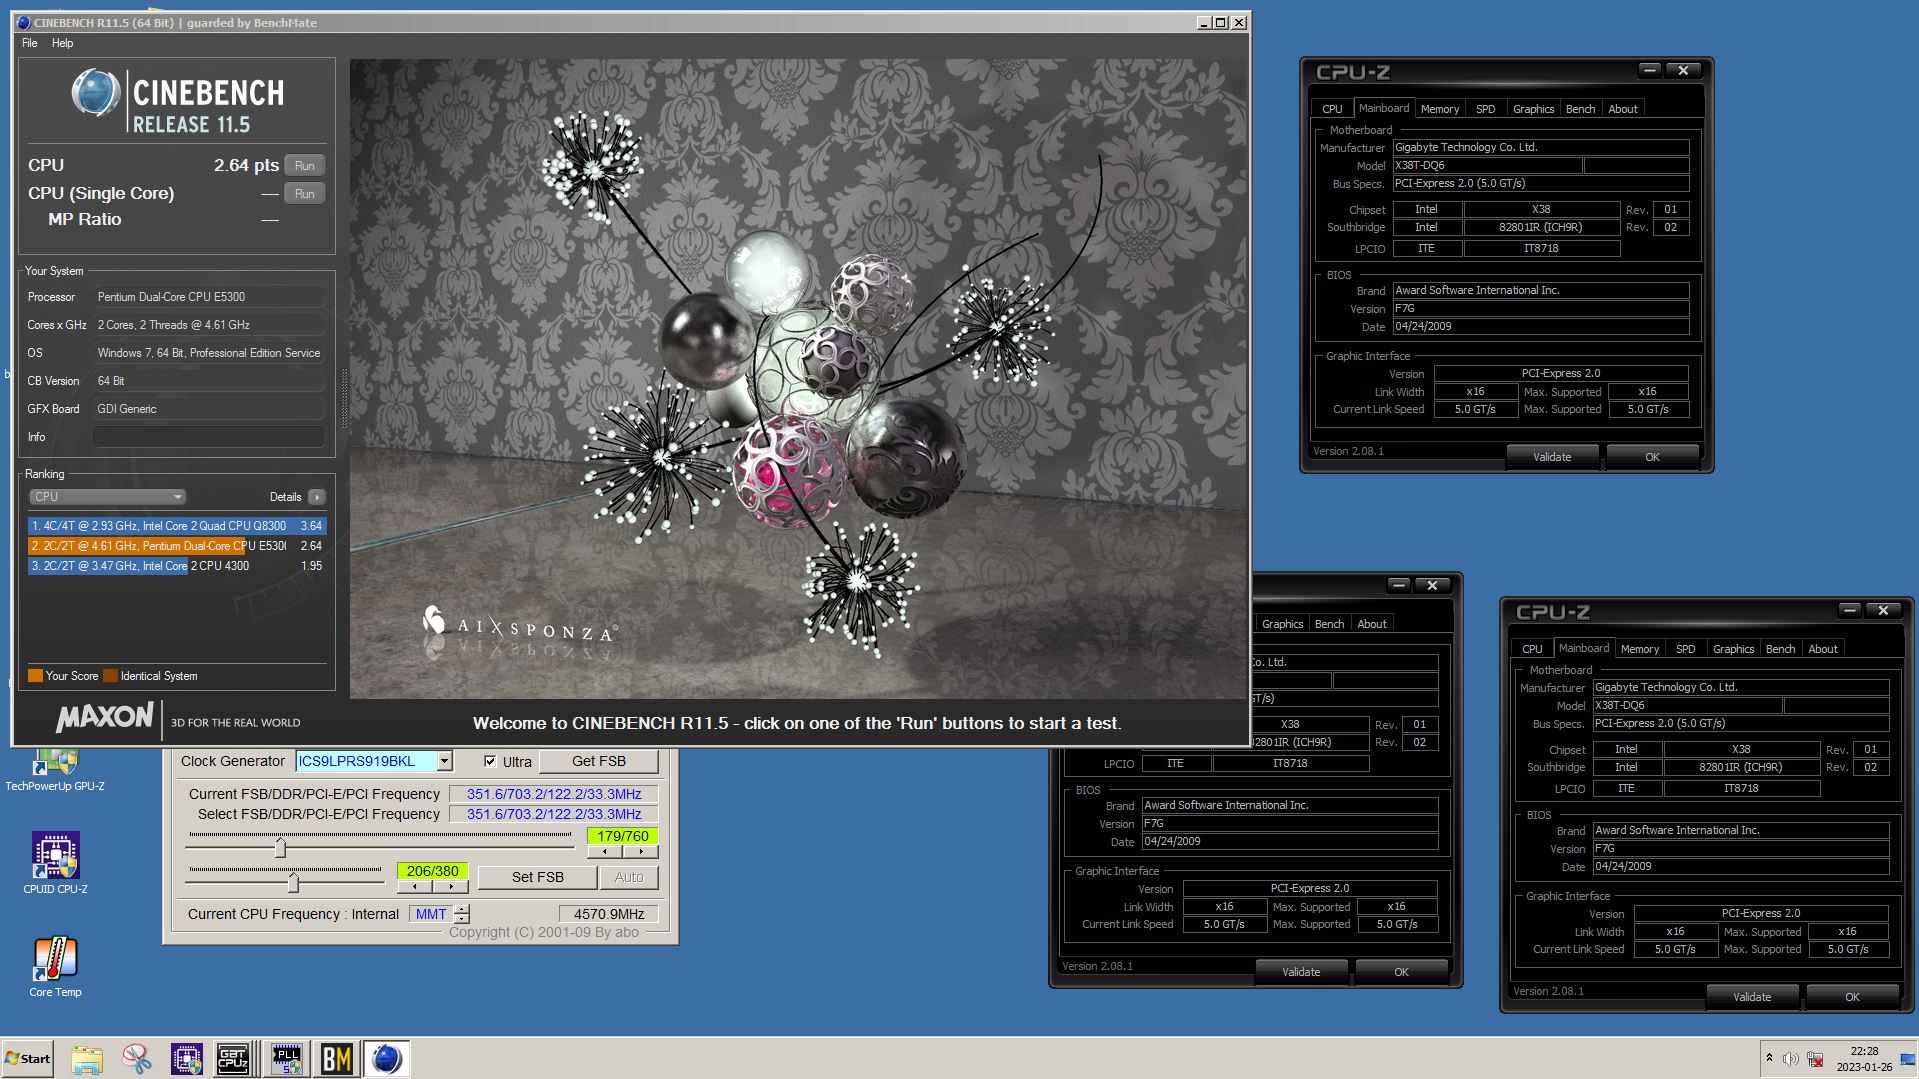Open the Start menu on the taskbar
Viewport: 1919px width, 1079px height.
click(28, 1059)
